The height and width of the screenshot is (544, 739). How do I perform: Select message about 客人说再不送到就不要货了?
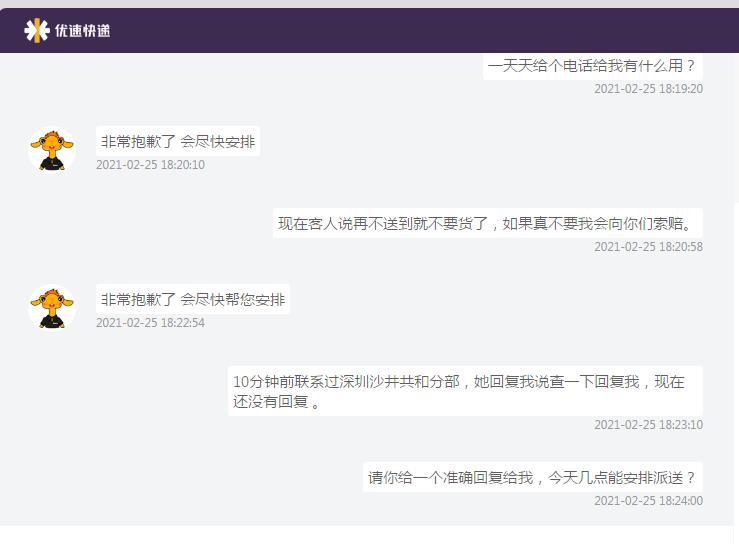[x=488, y=223]
